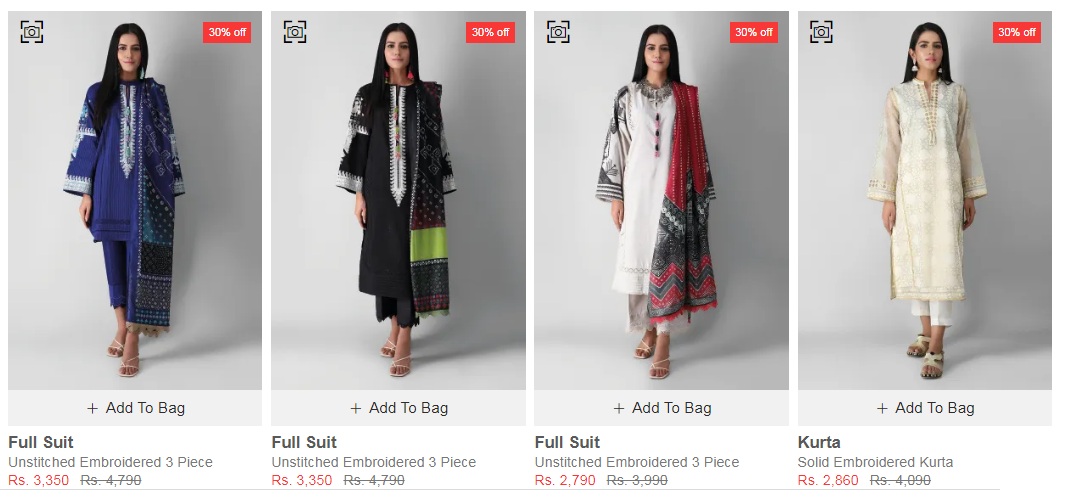Image resolution: width=1076 pixels, height=498 pixels.
Task: Click camera icon on white suit image
Action: click(x=559, y=32)
